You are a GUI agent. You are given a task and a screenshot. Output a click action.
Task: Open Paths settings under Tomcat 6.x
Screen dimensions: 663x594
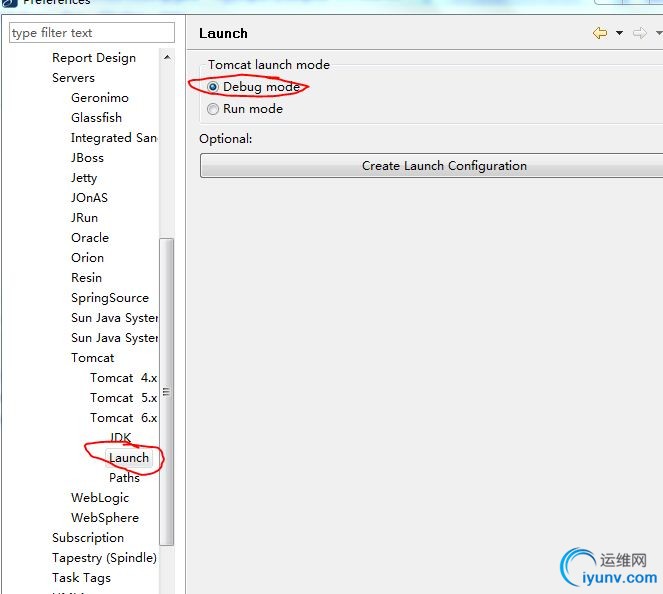124,478
